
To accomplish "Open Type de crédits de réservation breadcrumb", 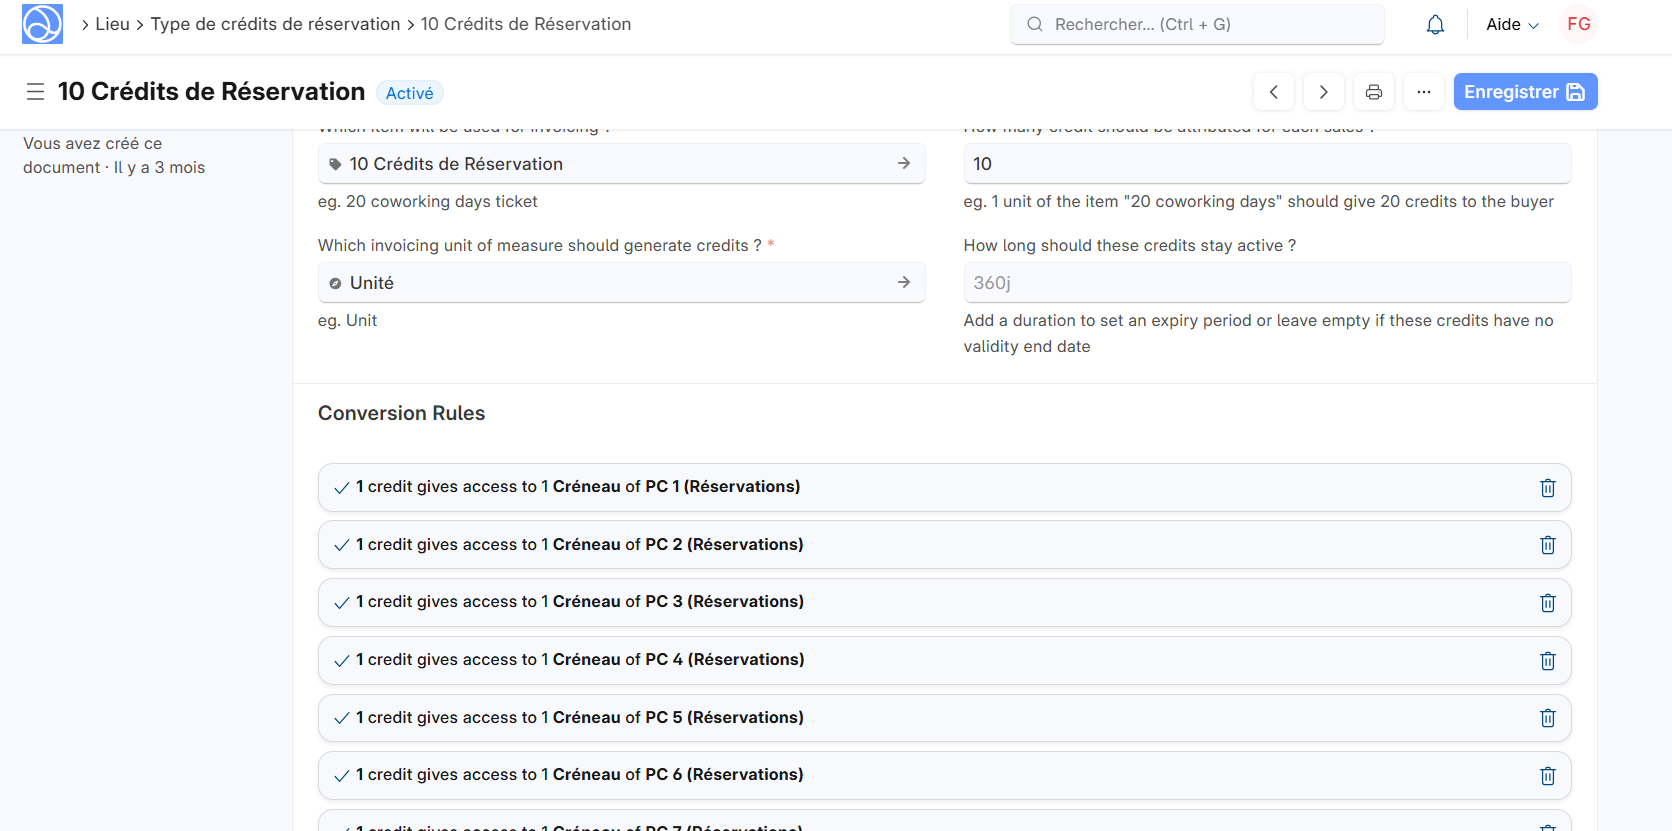I will tap(275, 24).
